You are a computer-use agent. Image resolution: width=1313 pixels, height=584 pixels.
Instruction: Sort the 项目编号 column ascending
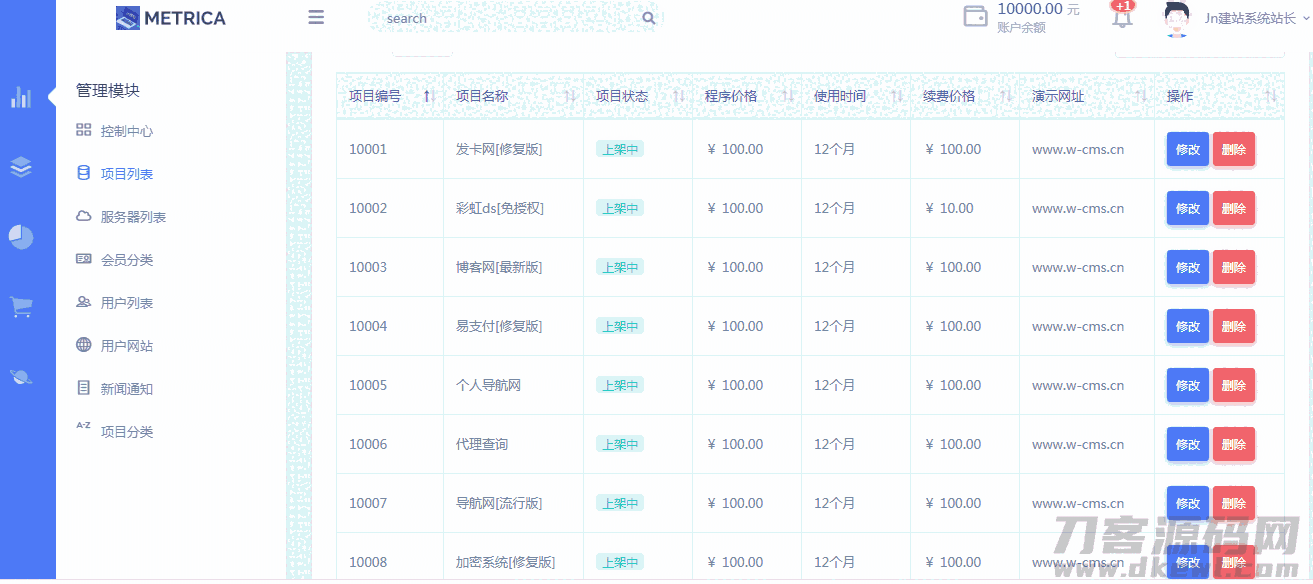[428, 96]
